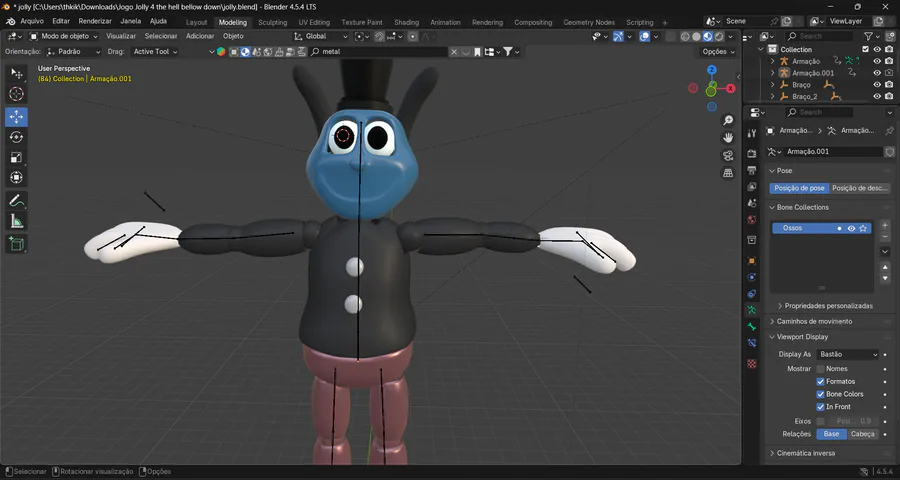Image resolution: width=900 pixels, height=480 pixels.
Task: Pin the properties editor context
Action: pos(889,131)
